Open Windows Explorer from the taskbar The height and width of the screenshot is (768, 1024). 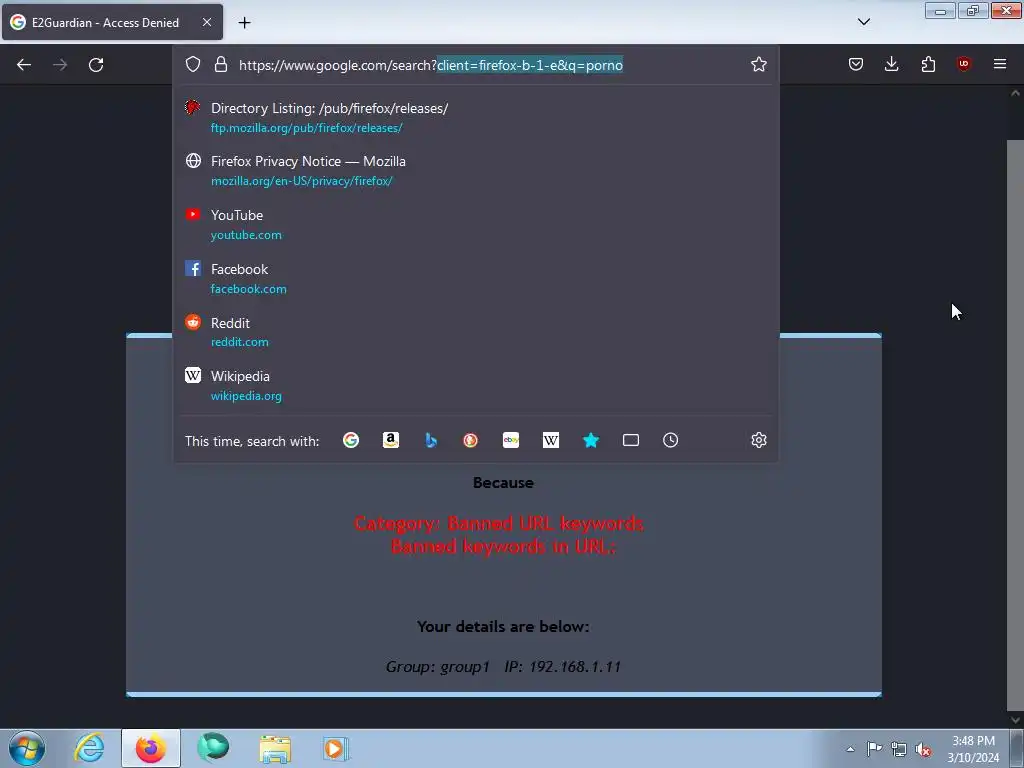click(275, 748)
